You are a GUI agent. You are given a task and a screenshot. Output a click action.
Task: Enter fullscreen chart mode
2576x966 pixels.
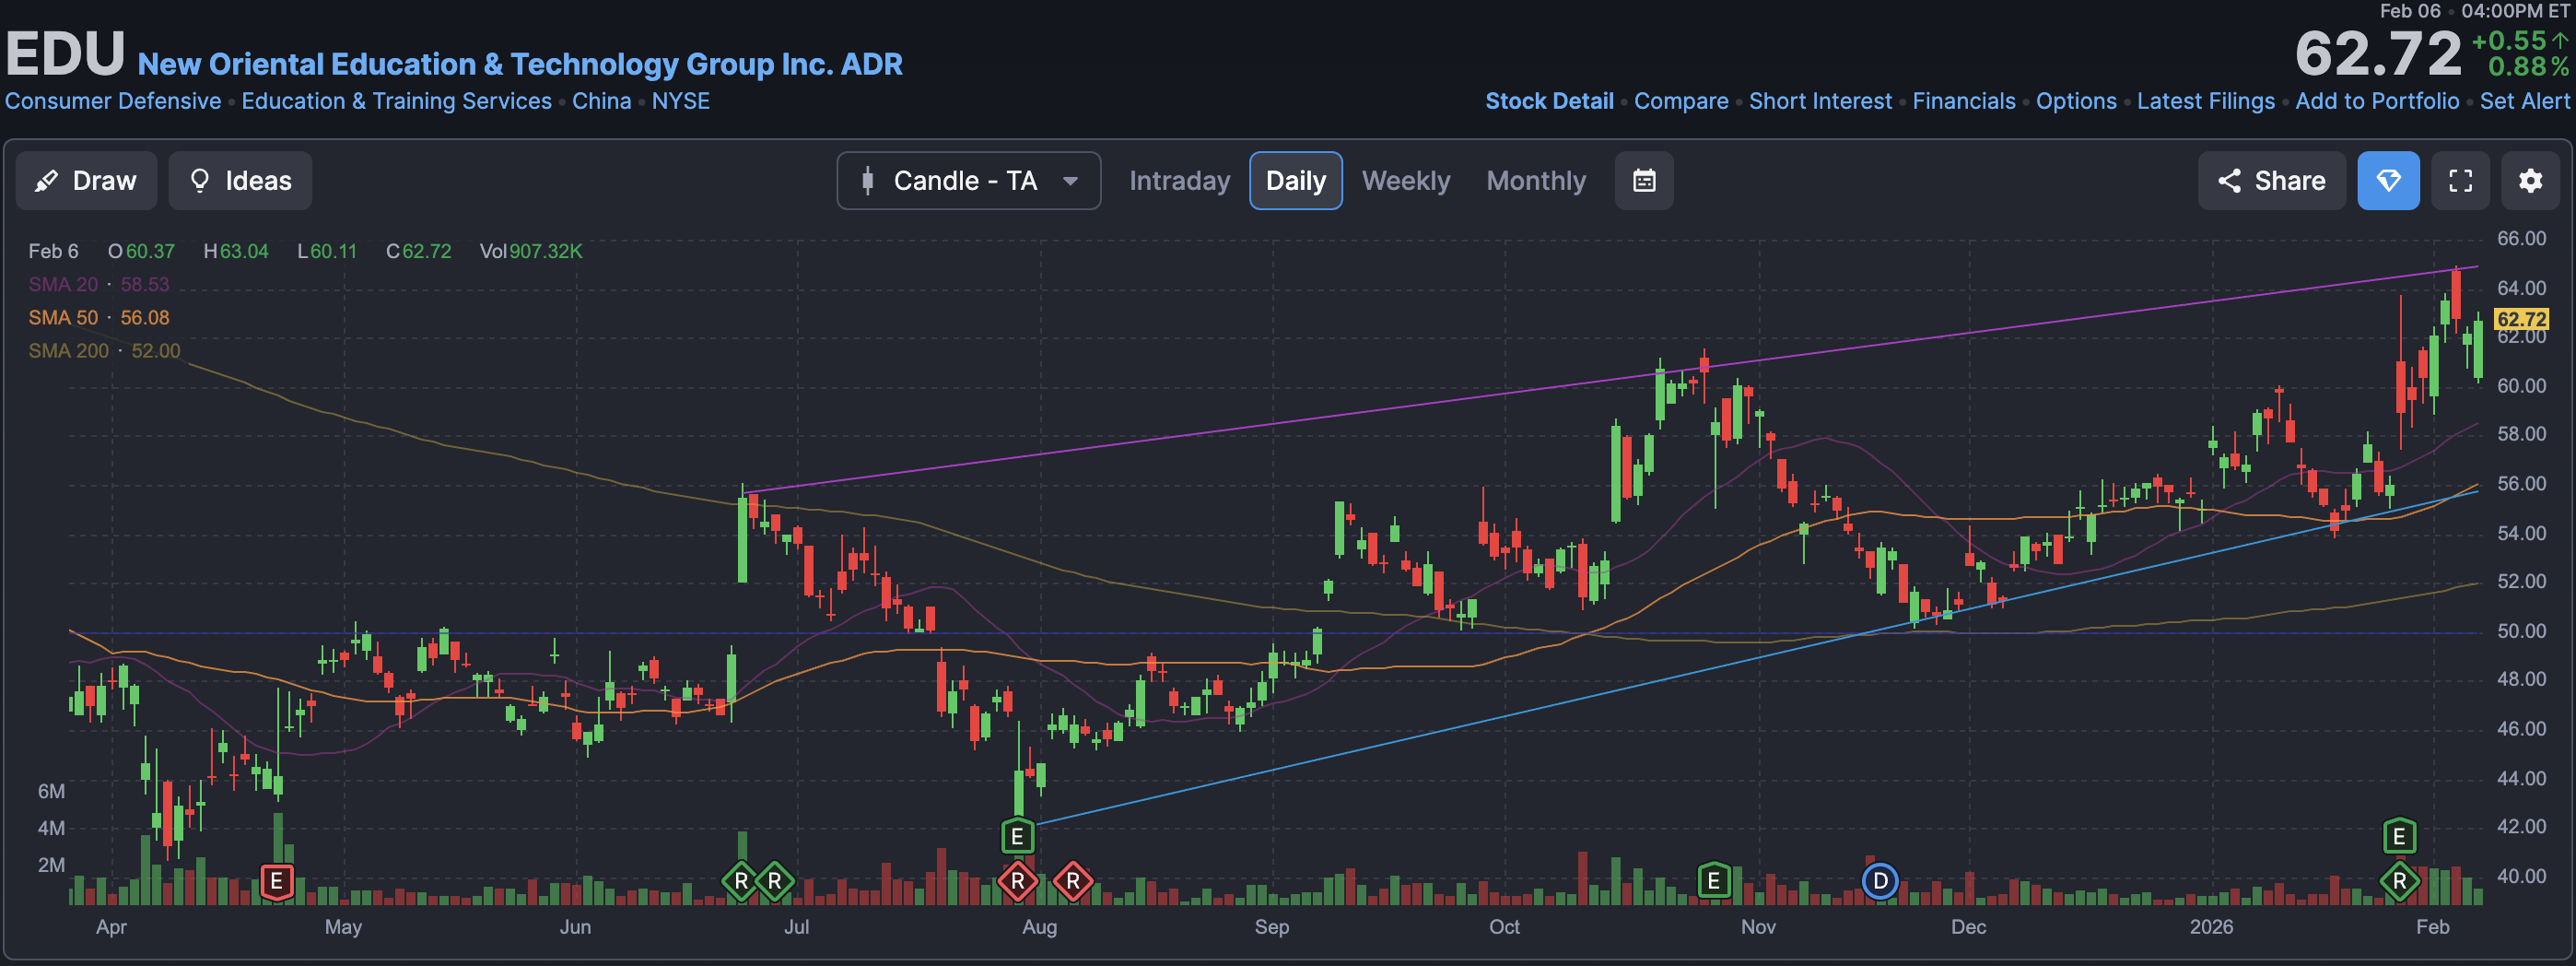[2460, 181]
